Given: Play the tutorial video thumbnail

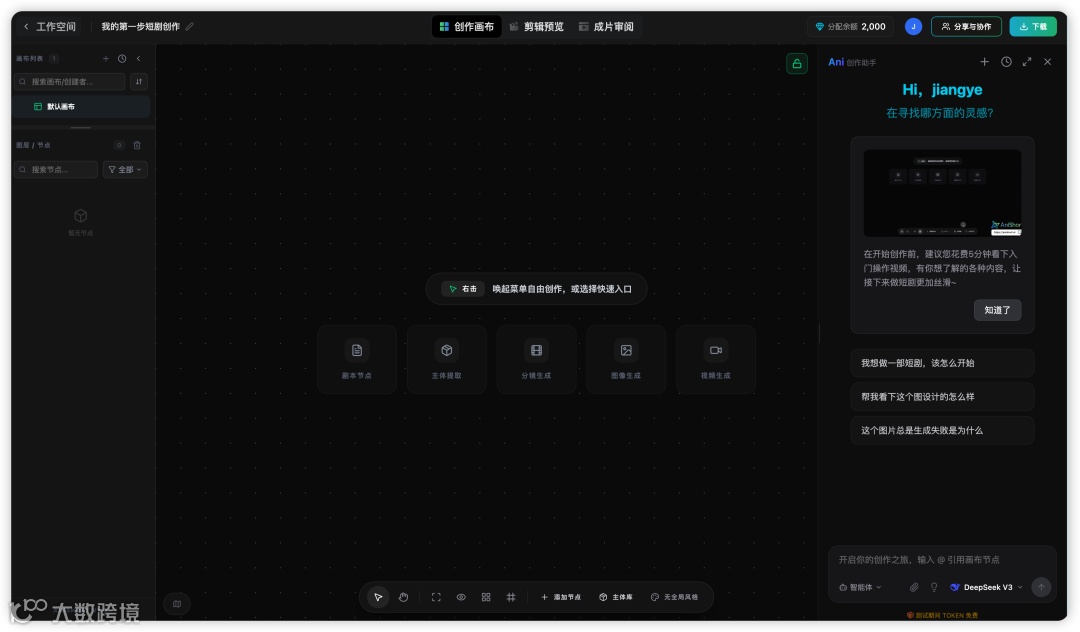Looking at the screenshot, I should click(942, 193).
